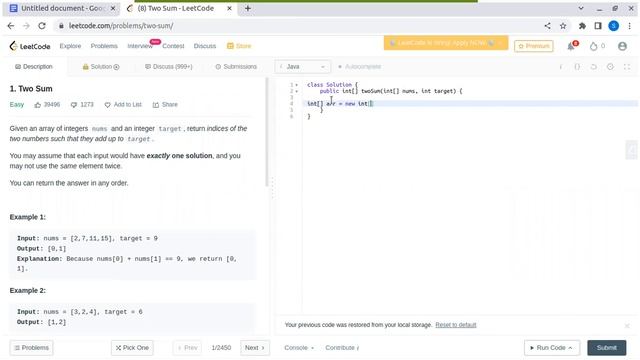Open the Chrome three-dot menu
This screenshot has height=360, width=640.
629,26
